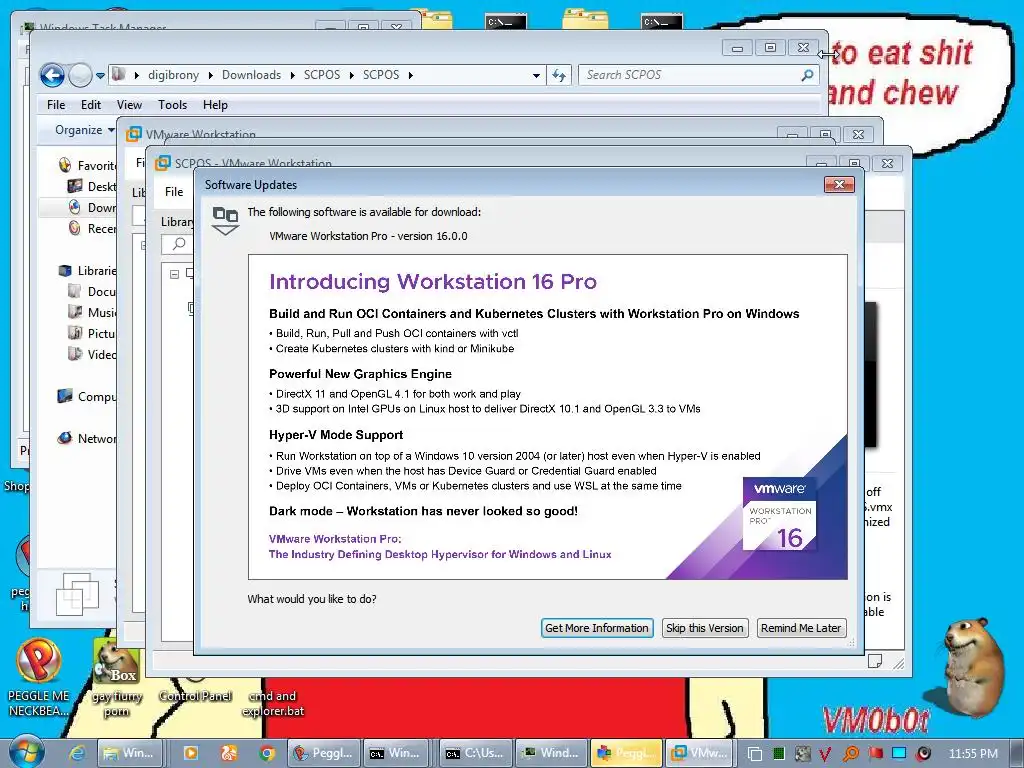Open the Windows Start menu
The height and width of the screenshot is (768, 1024).
[26, 752]
